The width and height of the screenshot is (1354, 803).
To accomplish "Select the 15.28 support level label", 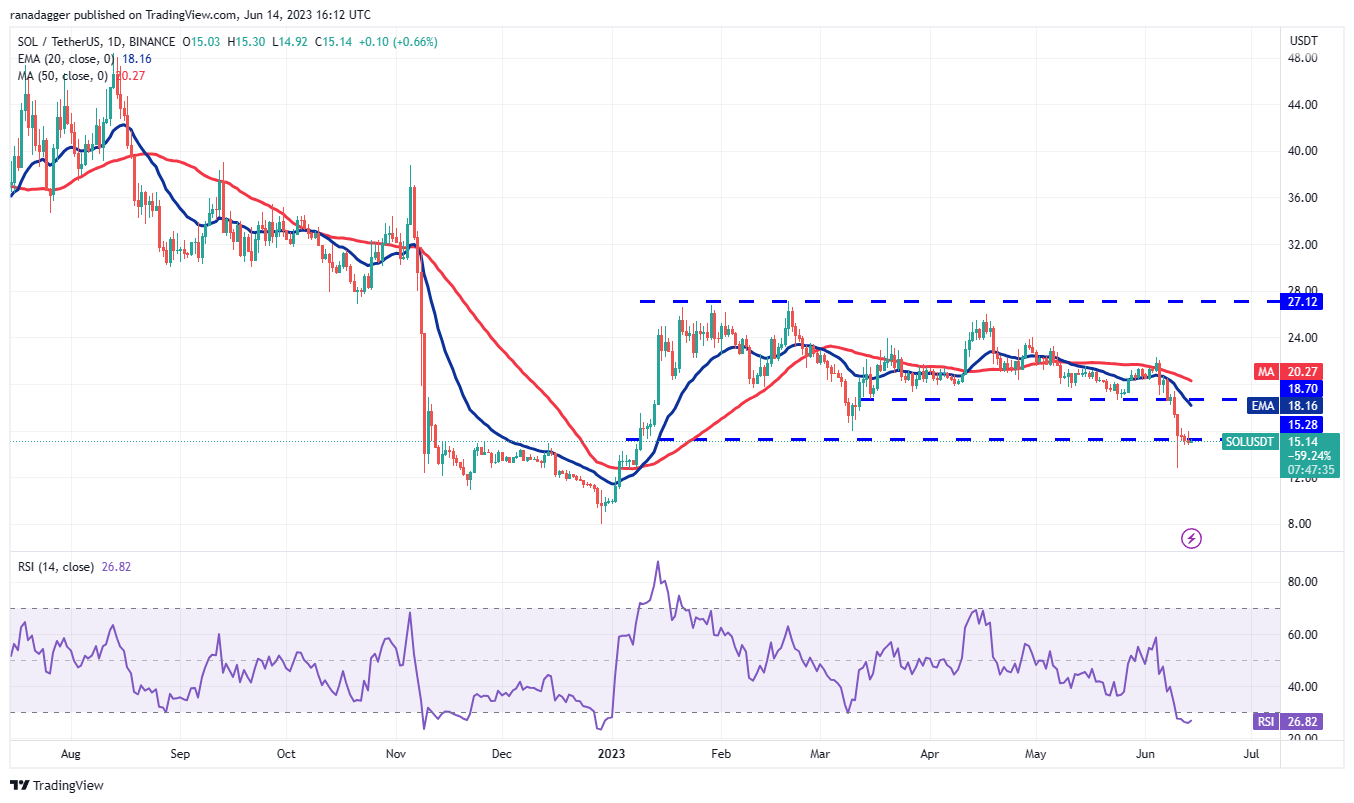I will coord(1307,426).
